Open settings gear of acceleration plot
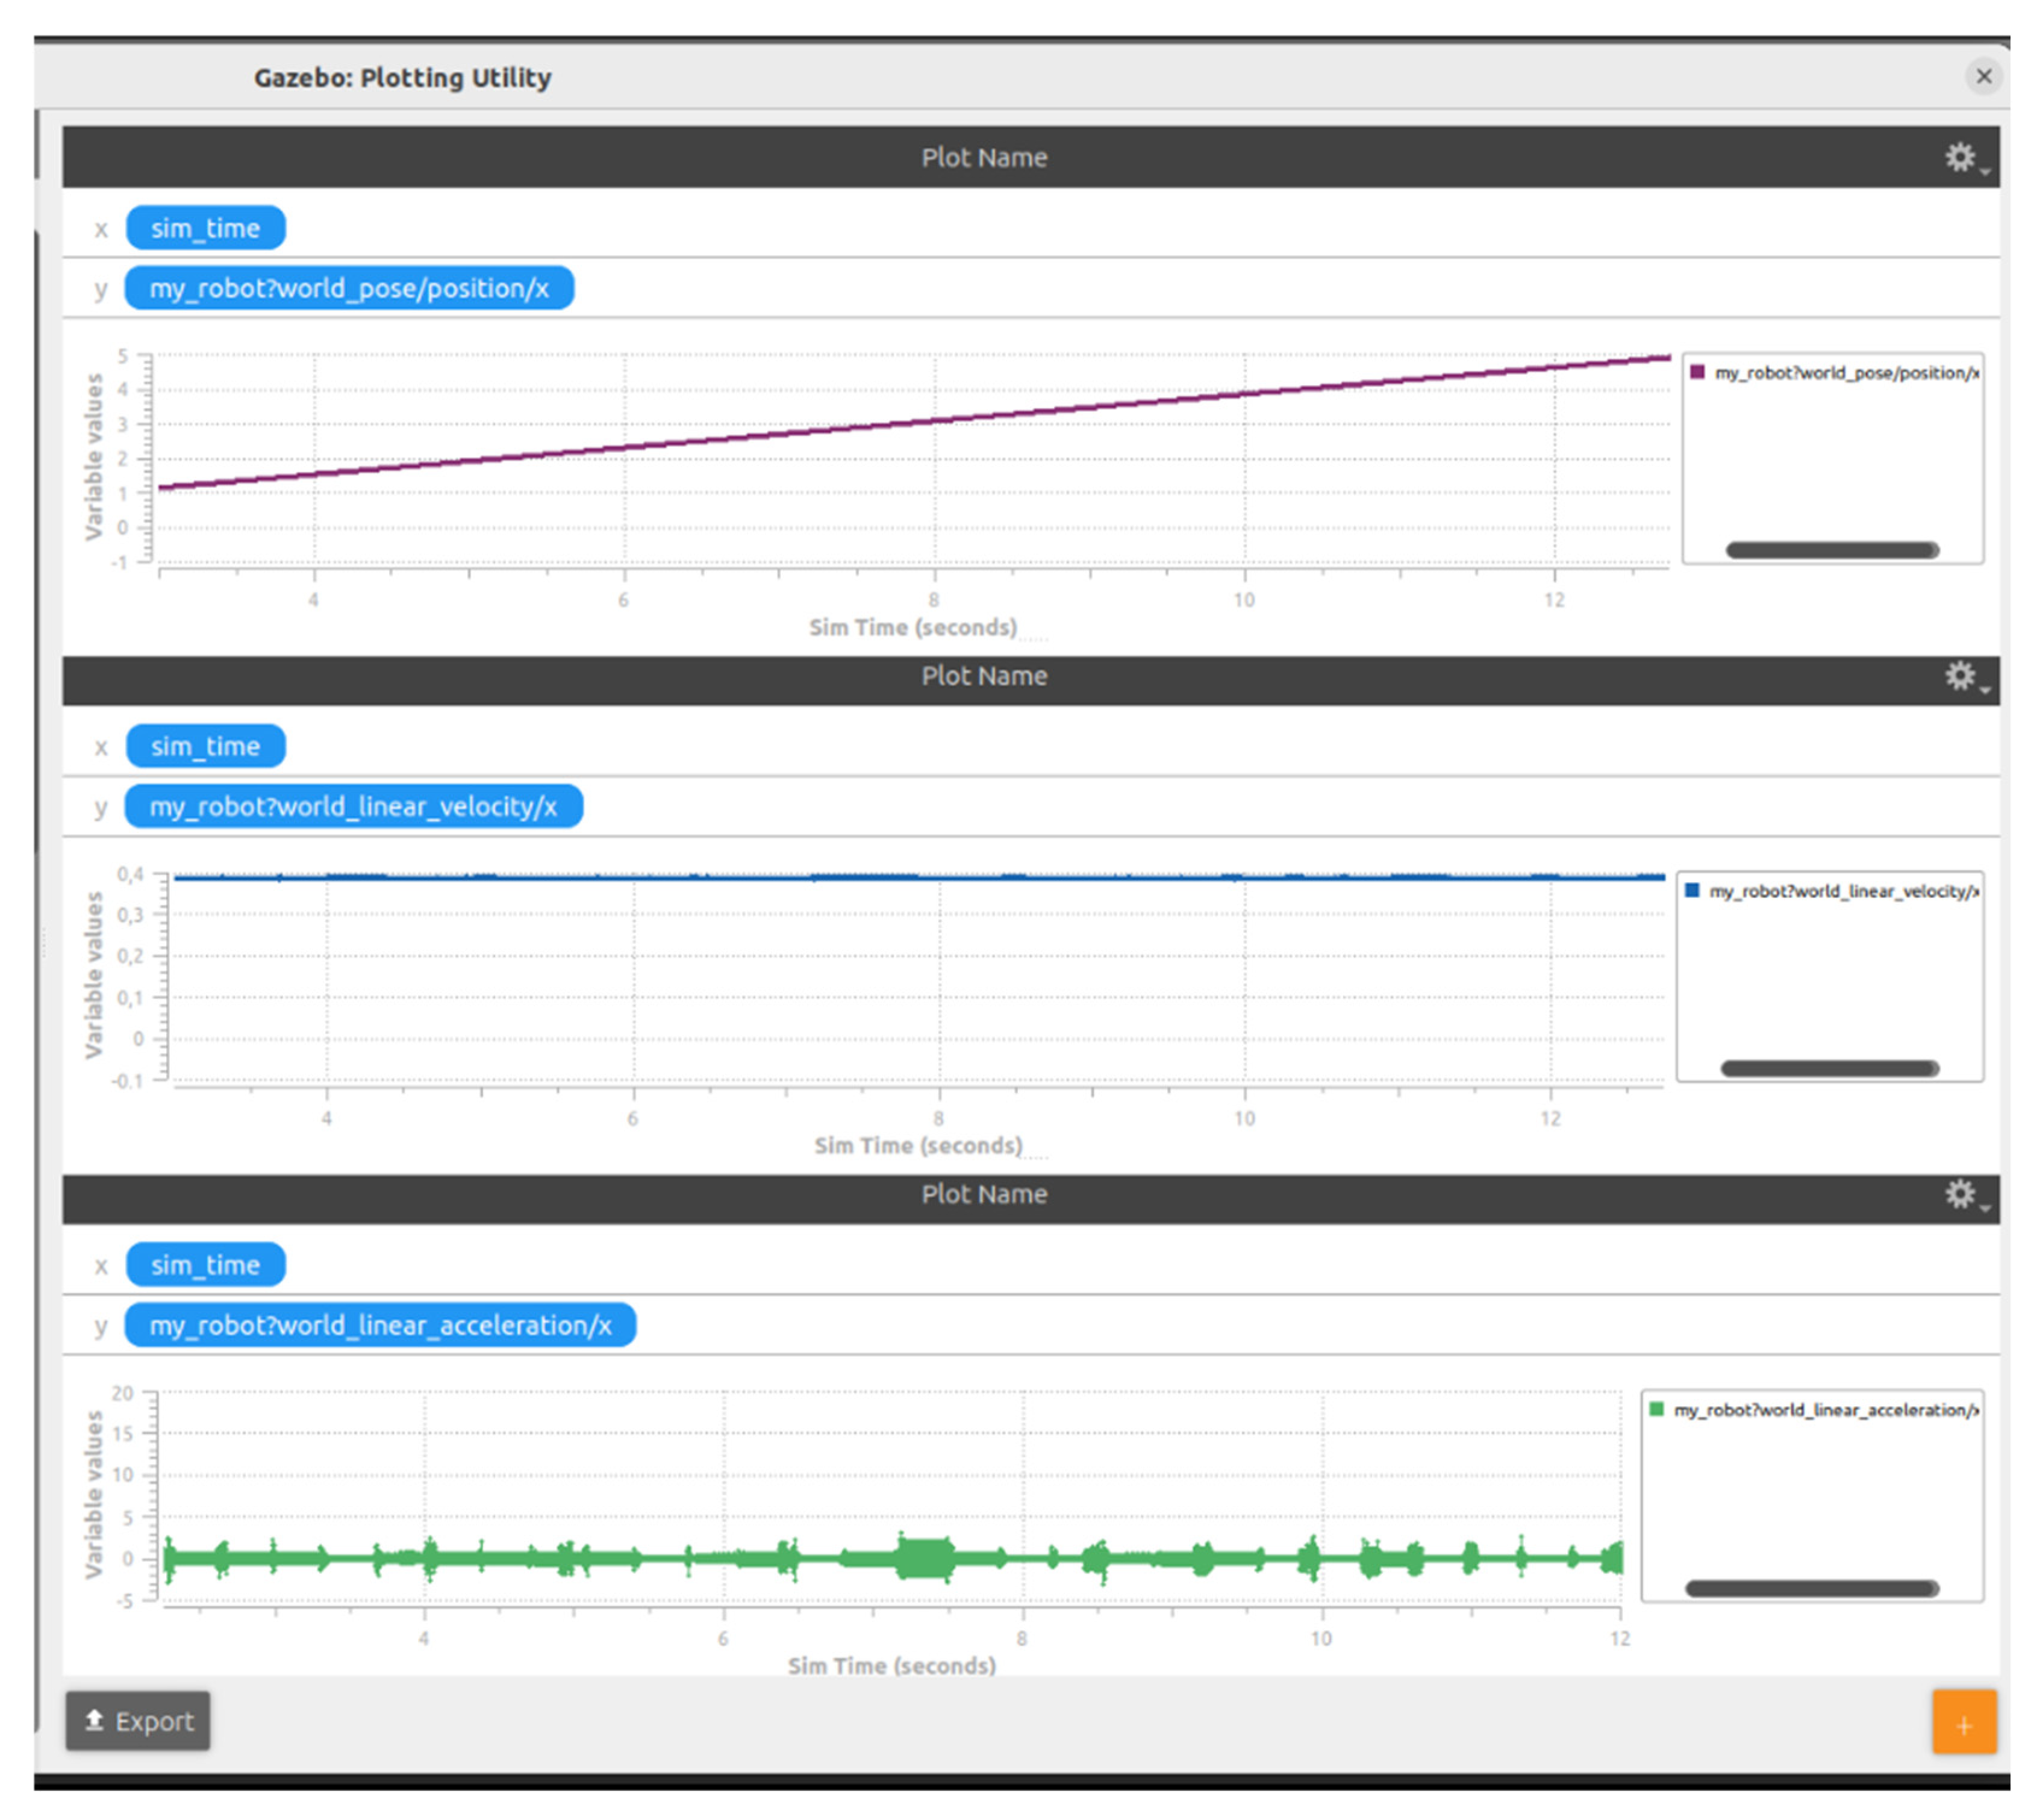 tap(1962, 1195)
